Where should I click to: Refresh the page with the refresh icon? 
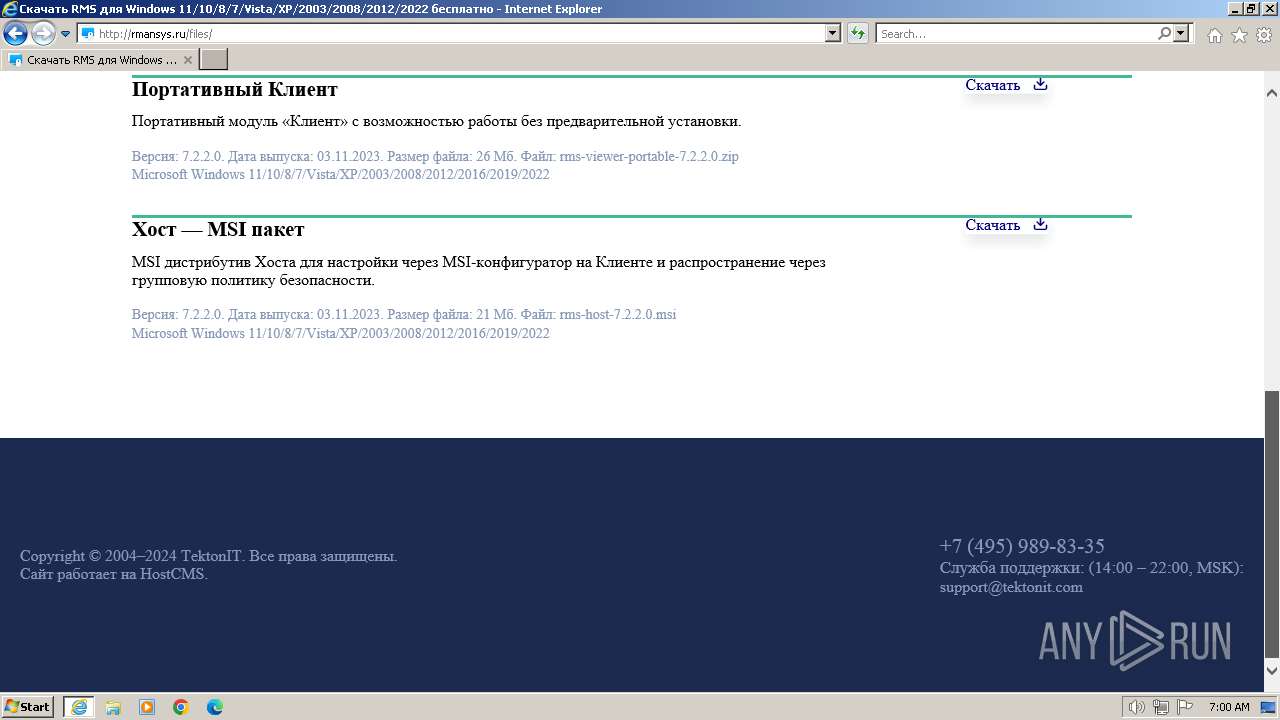(x=858, y=34)
